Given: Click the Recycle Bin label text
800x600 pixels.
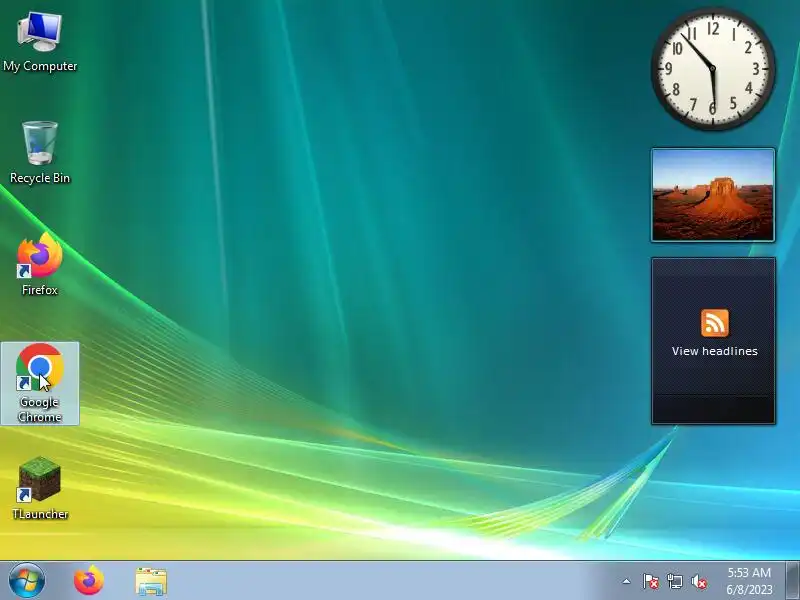Looking at the screenshot, I should [x=40, y=178].
